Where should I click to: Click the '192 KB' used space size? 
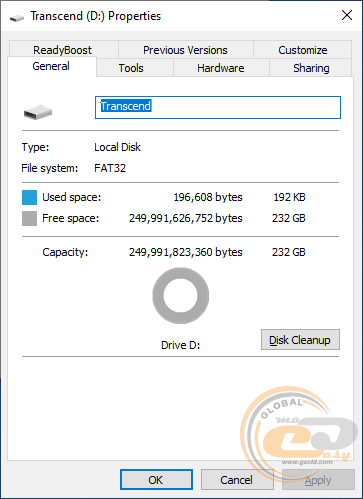289,197
